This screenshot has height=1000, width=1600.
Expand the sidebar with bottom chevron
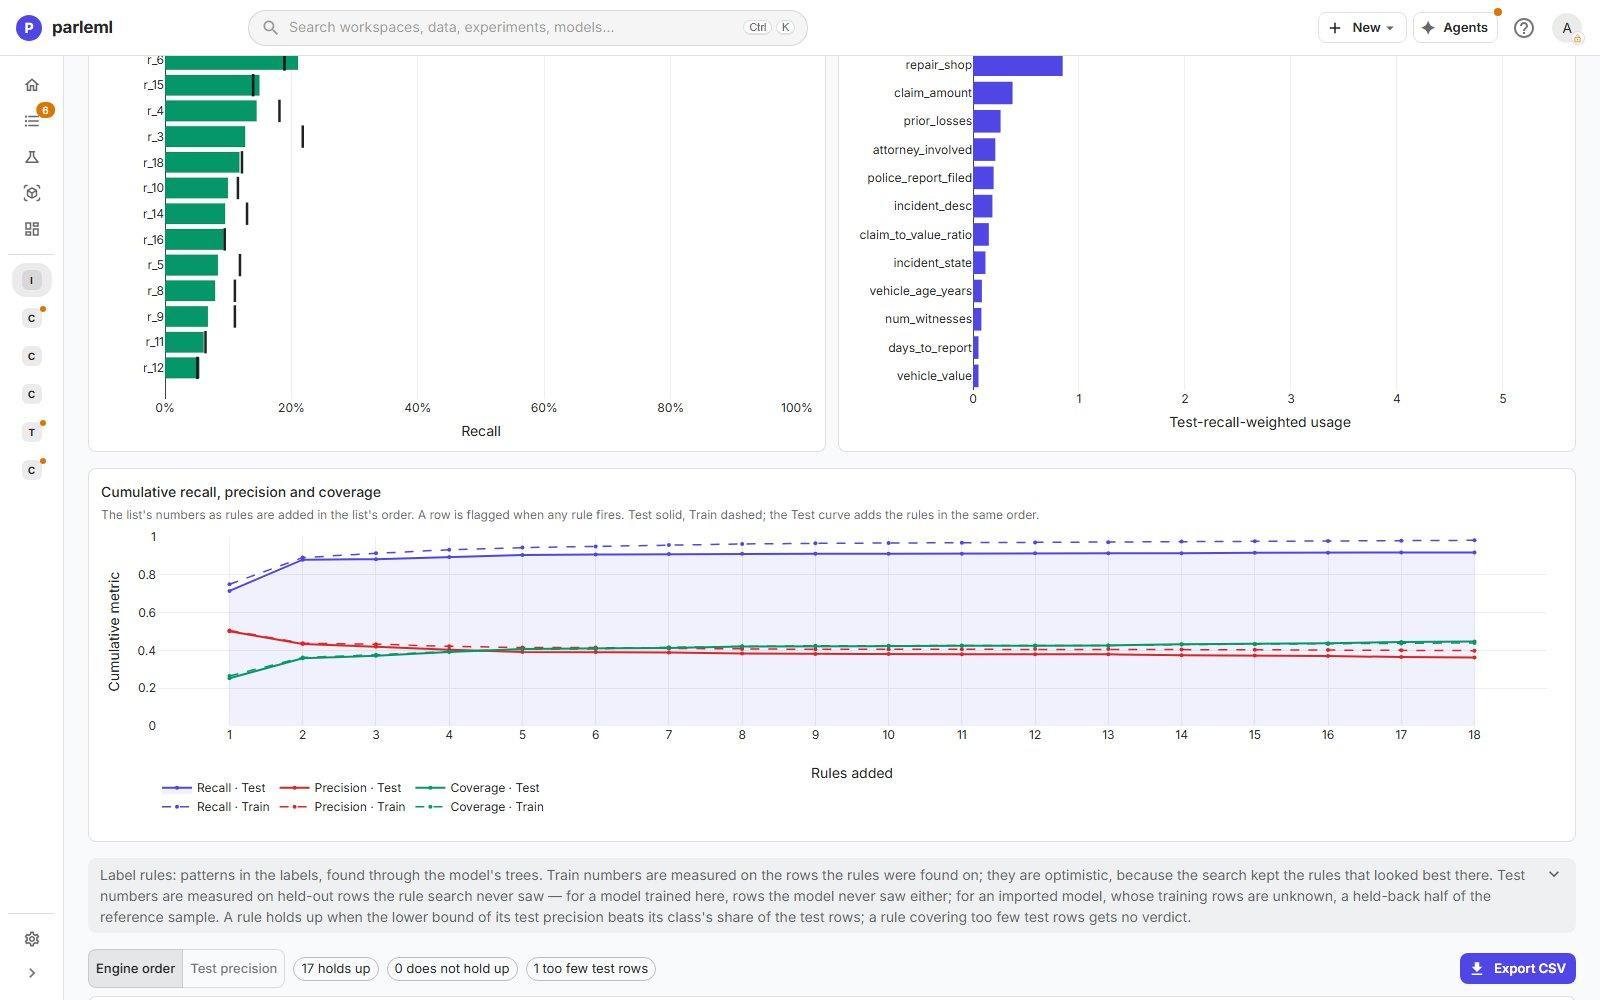coord(32,973)
